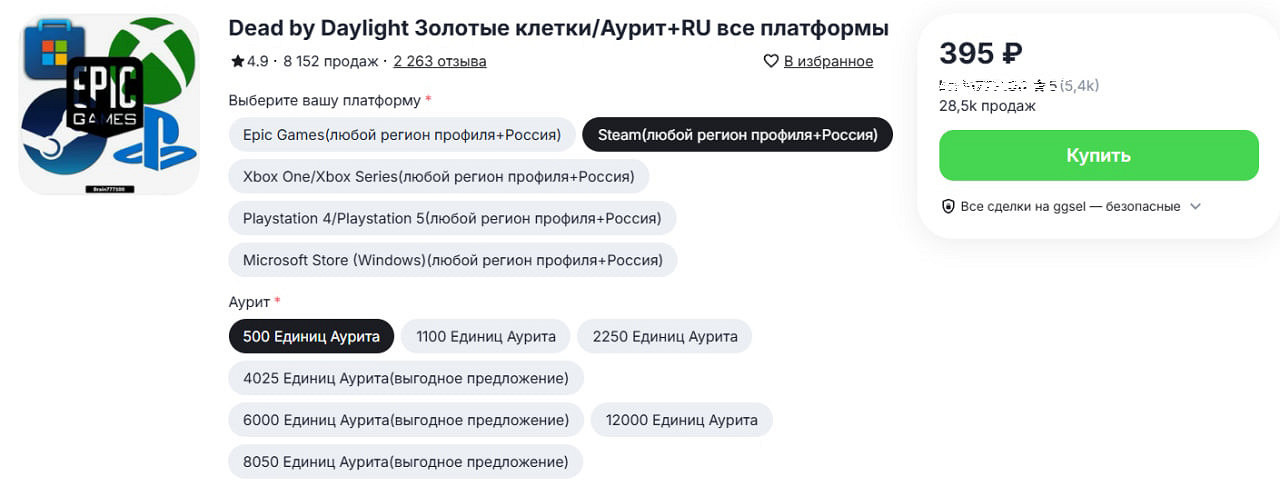
Task: Pick 8050 Единиц Аурита option
Action: (405, 462)
